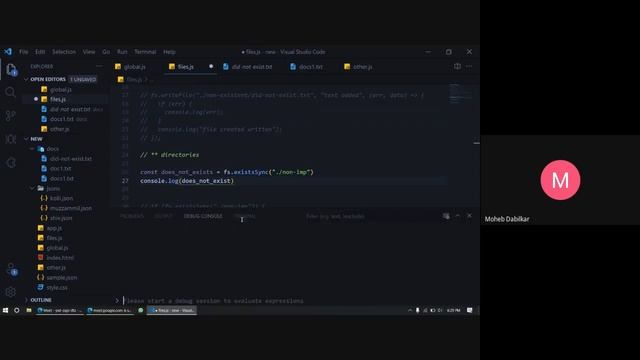The width and height of the screenshot is (640, 360).
Task: Open the Accounts menu icon
Action: [x=11, y=269]
